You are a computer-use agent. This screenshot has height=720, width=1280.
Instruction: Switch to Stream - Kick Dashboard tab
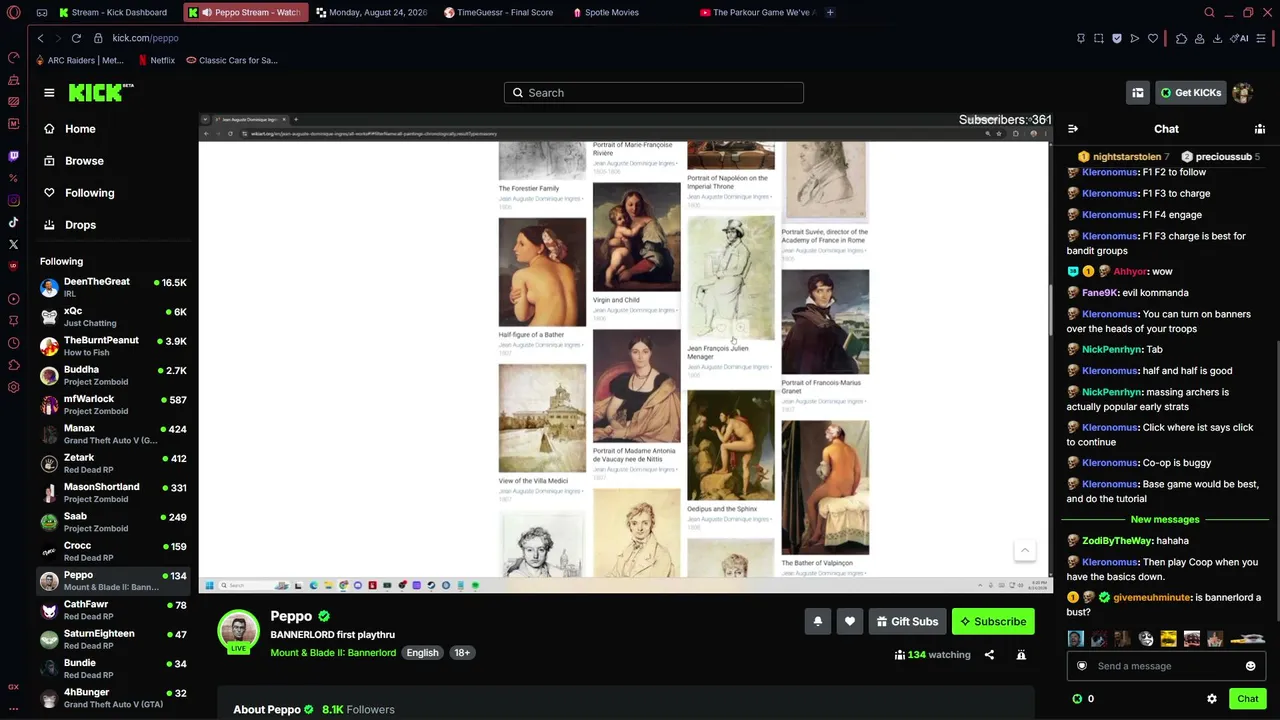click(x=113, y=12)
